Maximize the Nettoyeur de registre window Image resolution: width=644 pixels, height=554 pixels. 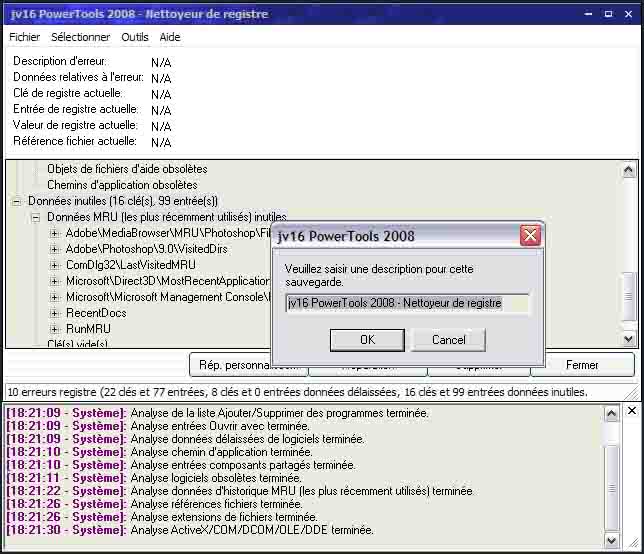click(x=608, y=14)
